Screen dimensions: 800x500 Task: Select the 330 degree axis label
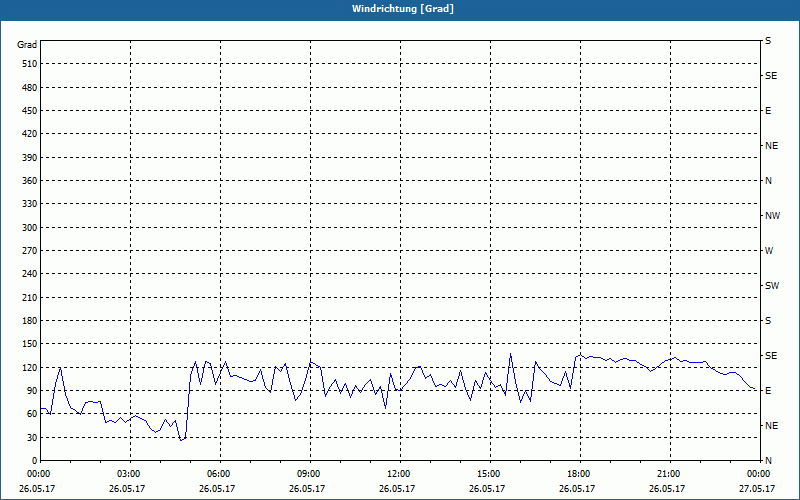pos(30,204)
